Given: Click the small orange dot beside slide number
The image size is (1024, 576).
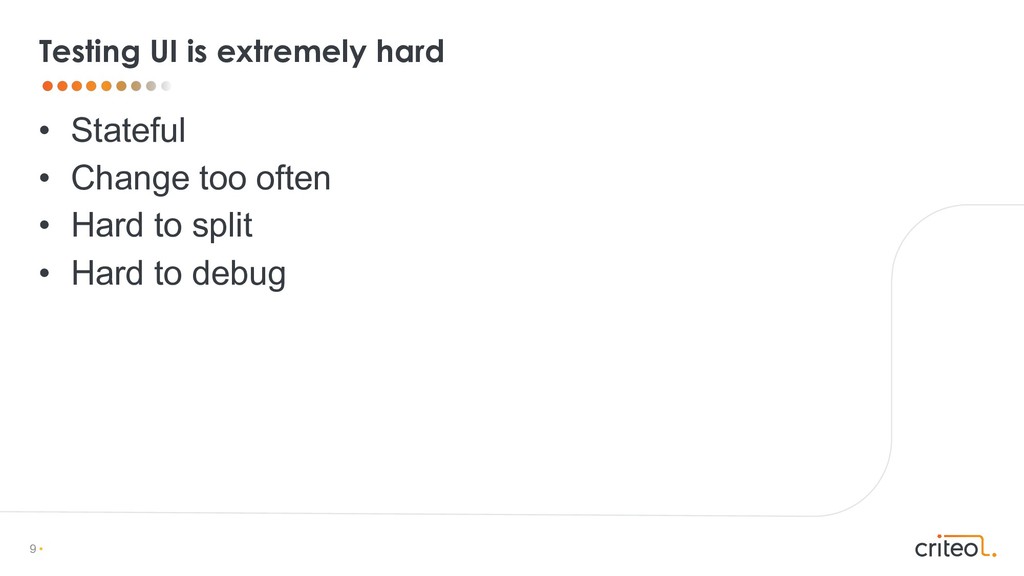Looking at the screenshot, I should [41, 549].
